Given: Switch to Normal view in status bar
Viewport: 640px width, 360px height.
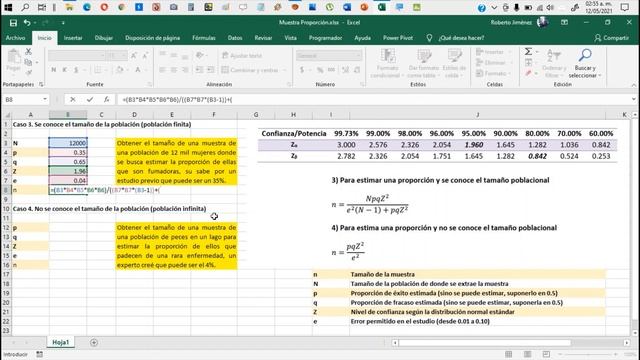Looking at the screenshot, I should 509,354.
